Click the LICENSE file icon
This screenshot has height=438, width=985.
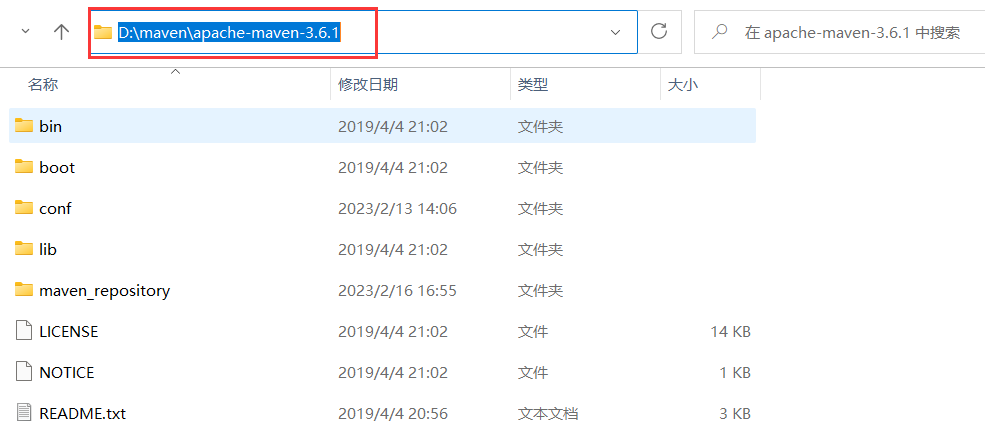pyautogui.click(x=24, y=331)
